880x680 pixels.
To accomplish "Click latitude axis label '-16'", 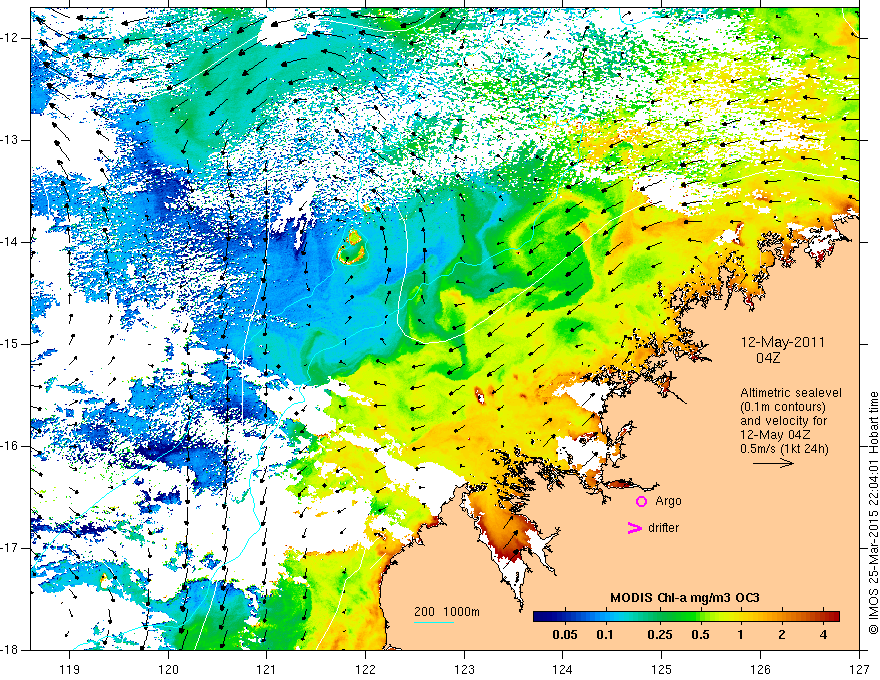I will [10, 446].
